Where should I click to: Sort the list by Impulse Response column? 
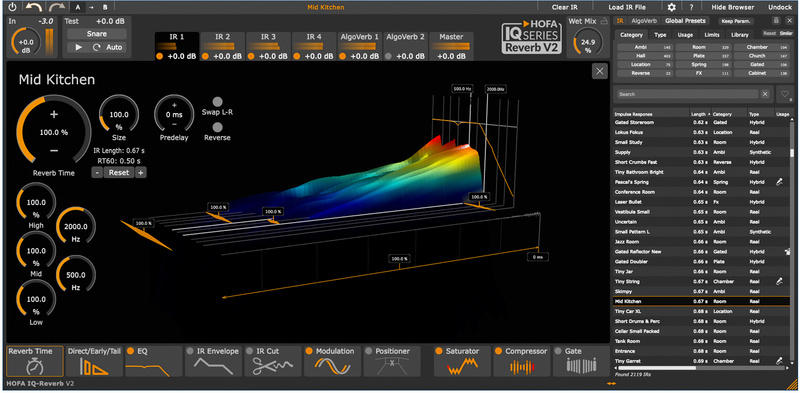[x=651, y=114]
